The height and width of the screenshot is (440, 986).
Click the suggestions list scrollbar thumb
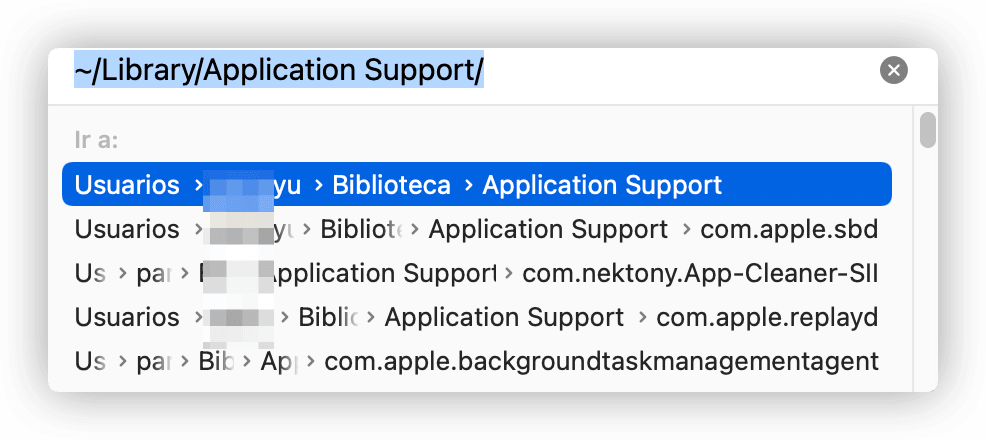click(x=928, y=130)
